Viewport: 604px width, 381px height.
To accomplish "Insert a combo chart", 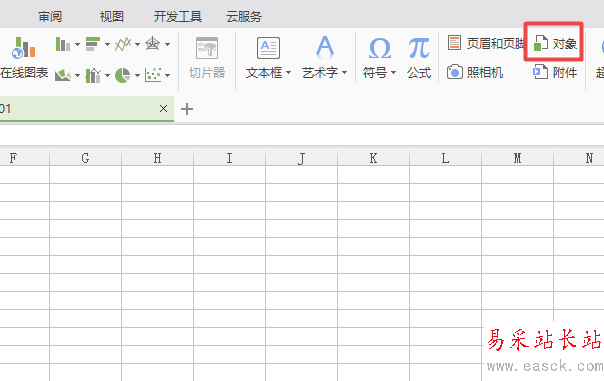I will coord(93,75).
